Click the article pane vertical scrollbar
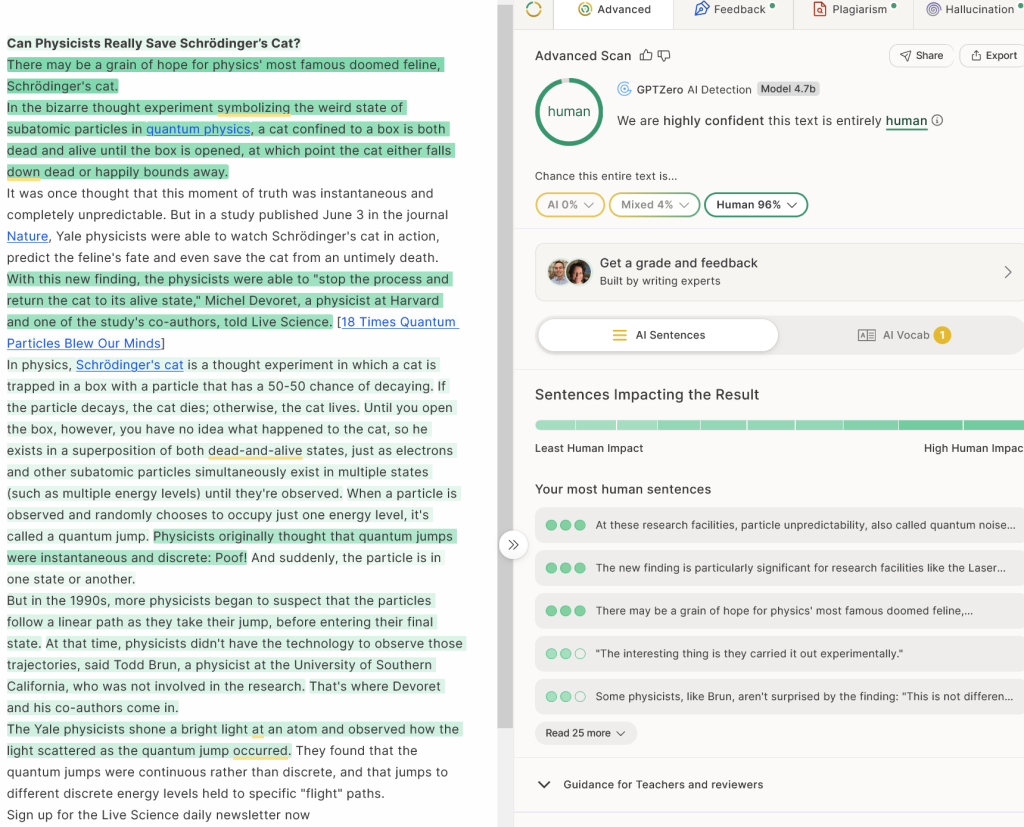The height and width of the screenshot is (827, 1024). (x=505, y=366)
